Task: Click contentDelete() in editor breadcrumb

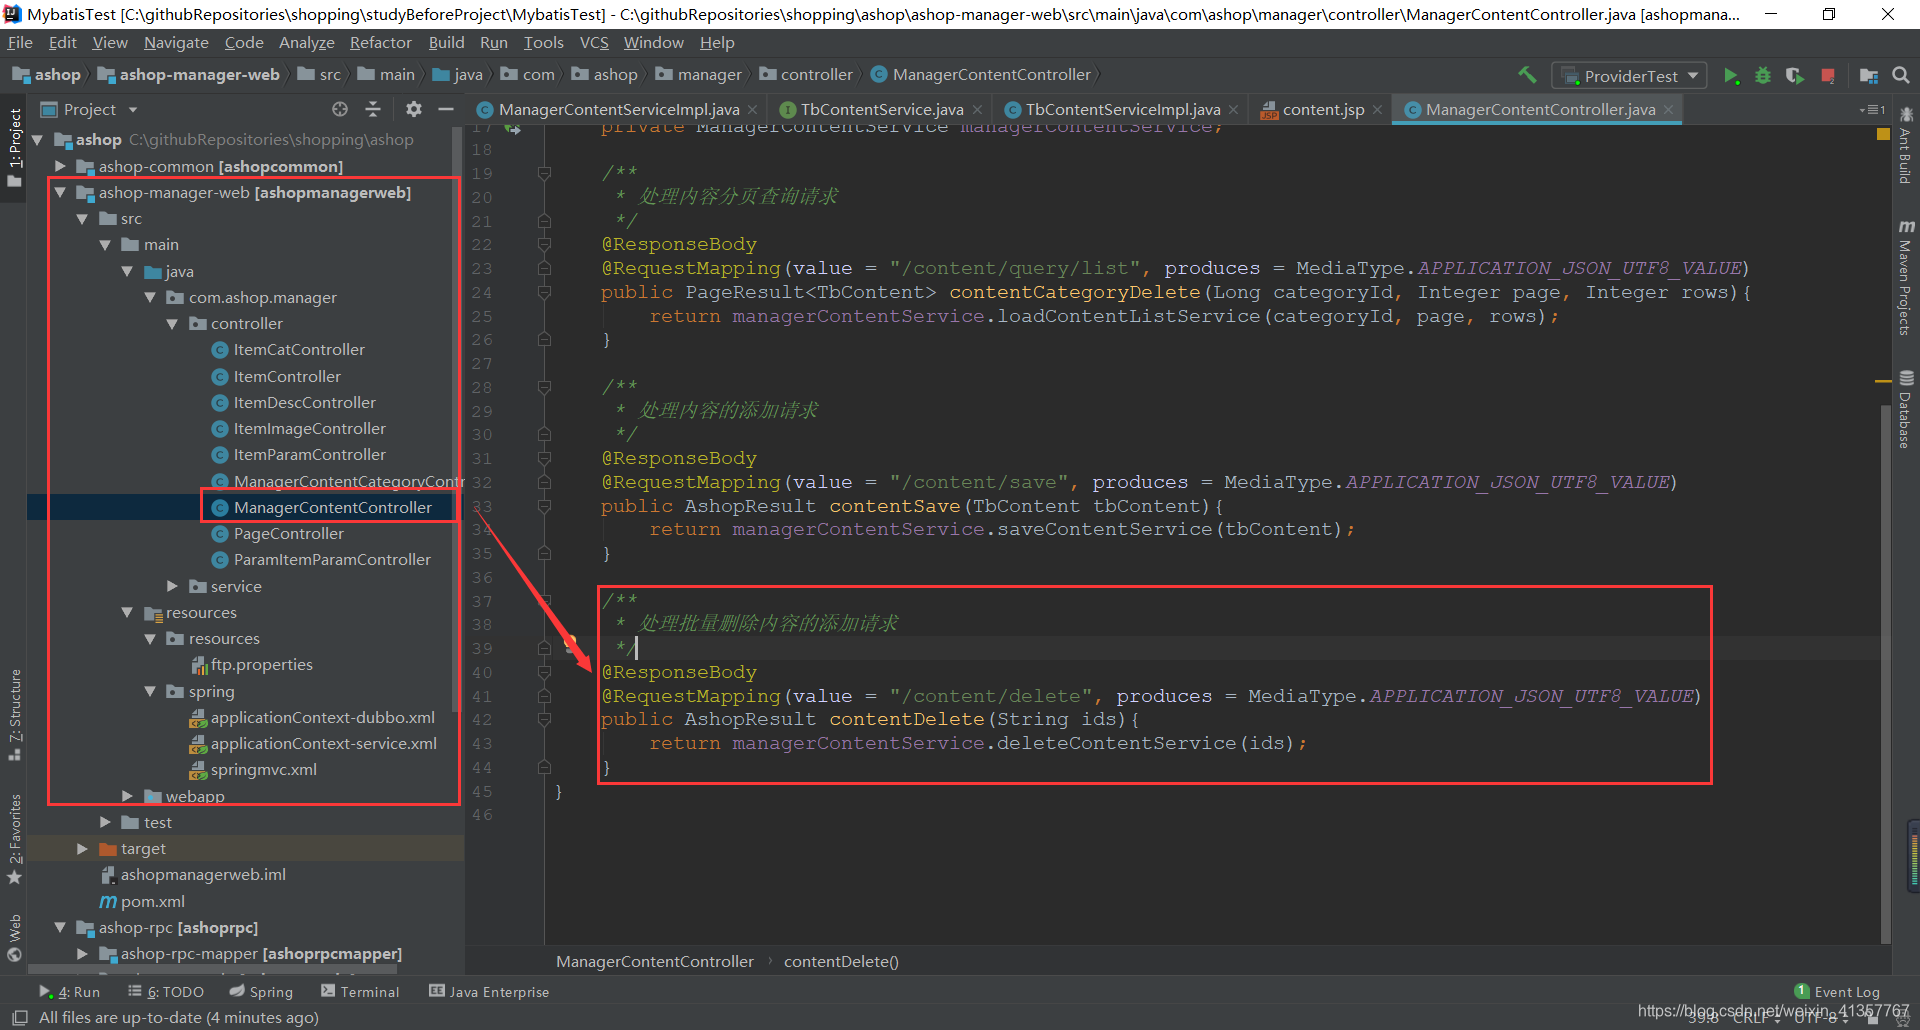Action: click(841, 962)
